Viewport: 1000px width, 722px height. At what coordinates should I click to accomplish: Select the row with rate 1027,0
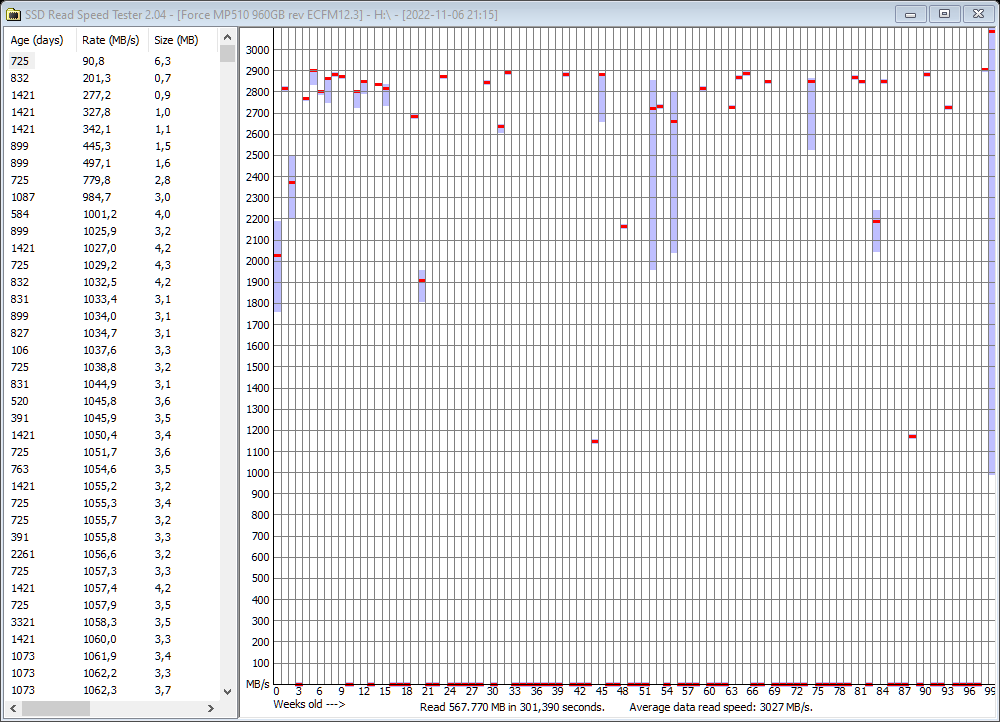click(x=112, y=248)
